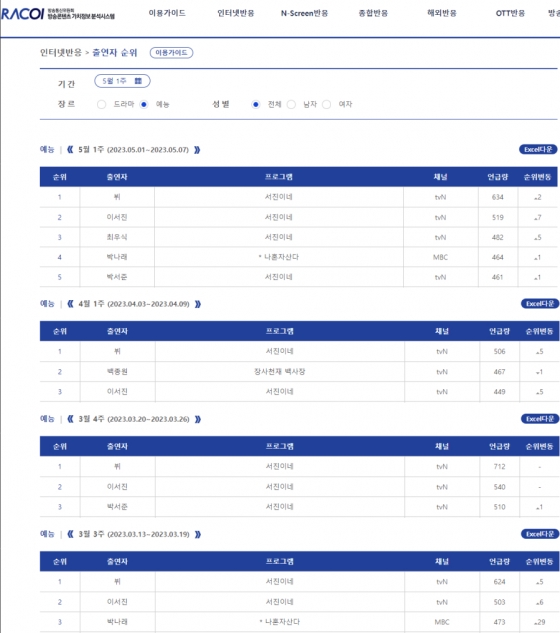The image size is (560, 633).
Task: Go to previous week before 5월 1주
Action: (70, 150)
